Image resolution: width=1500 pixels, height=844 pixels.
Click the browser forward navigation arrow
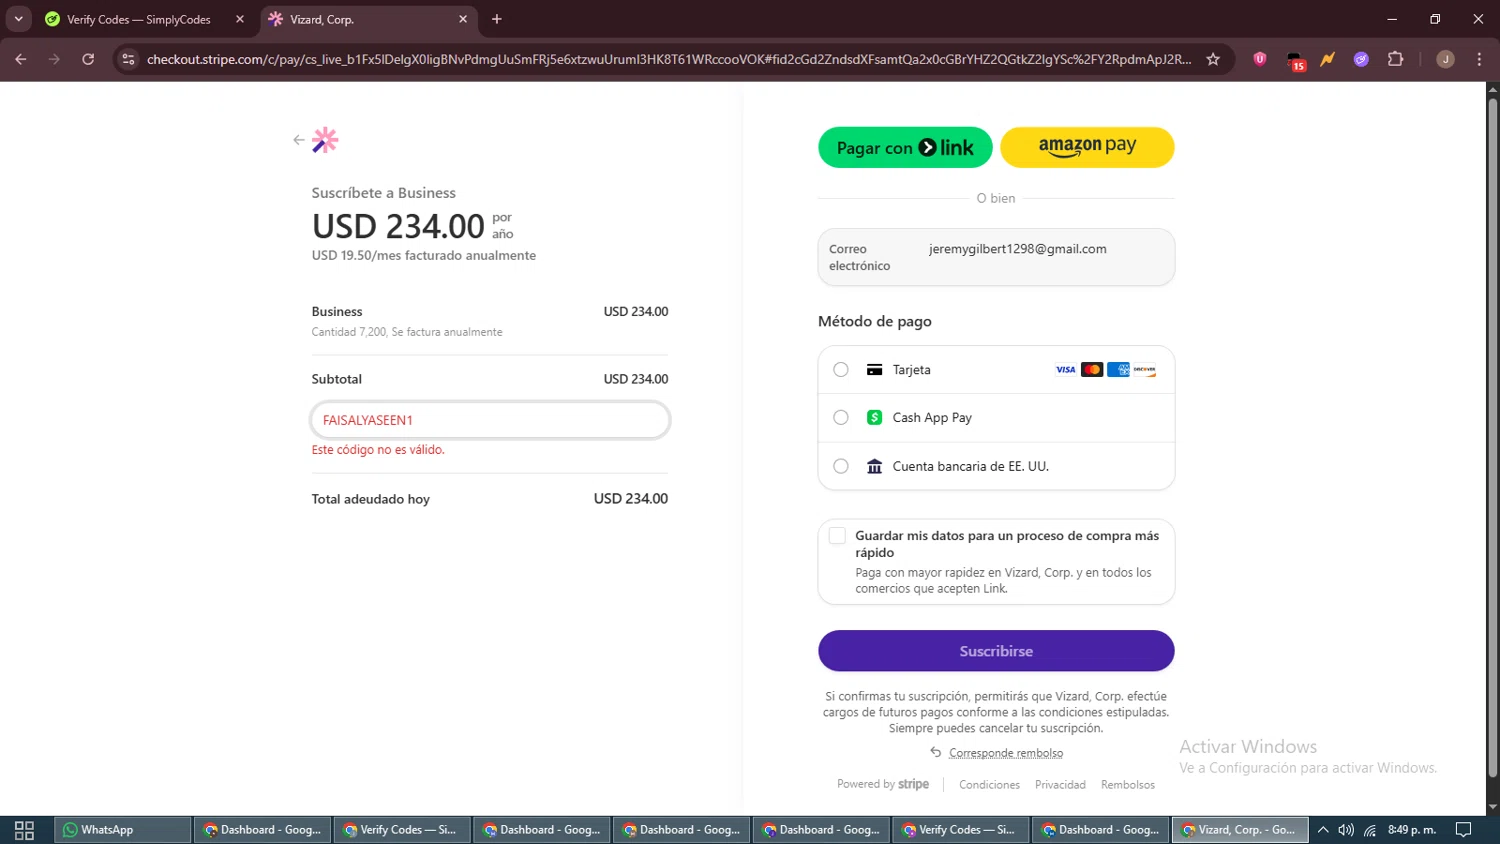pos(54,59)
